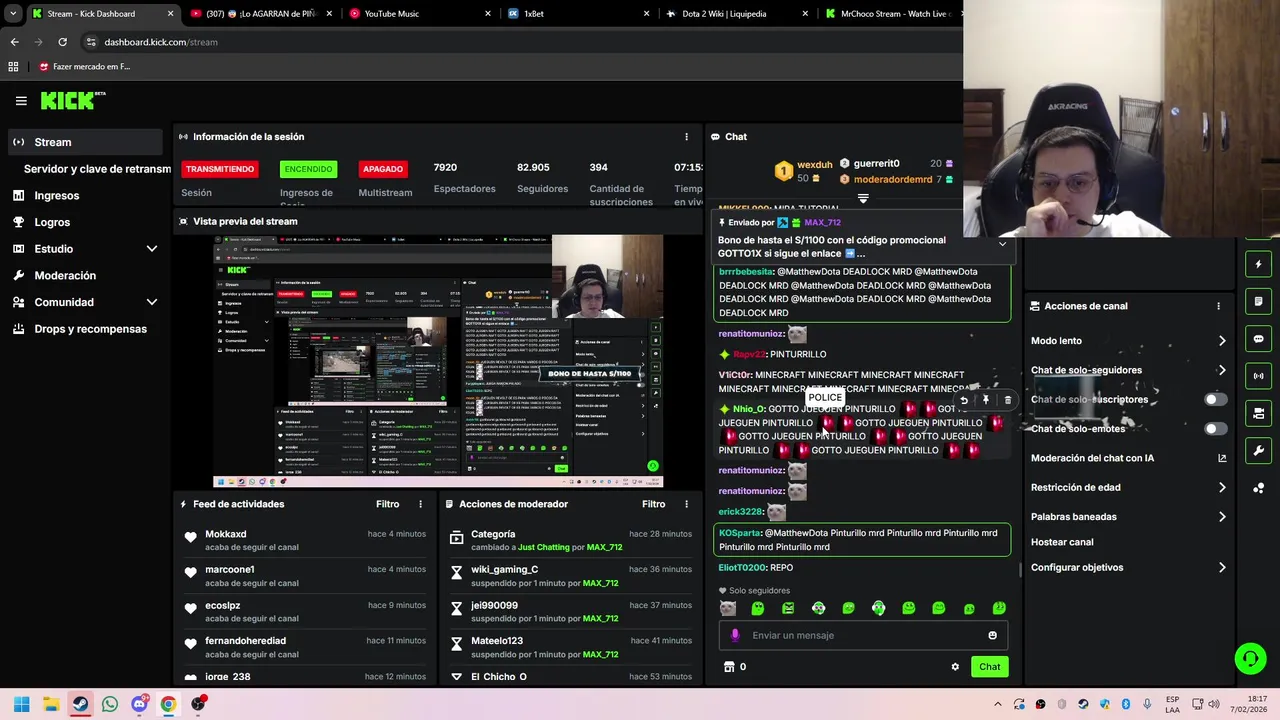
Task: Switch to YouTube Music browser tab
Action: pos(420,14)
